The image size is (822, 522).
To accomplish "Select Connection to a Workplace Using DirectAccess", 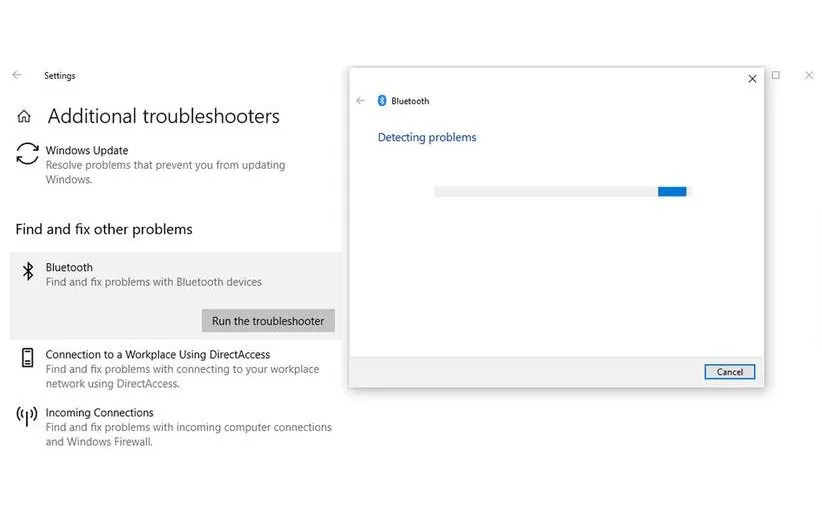I will [176, 368].
